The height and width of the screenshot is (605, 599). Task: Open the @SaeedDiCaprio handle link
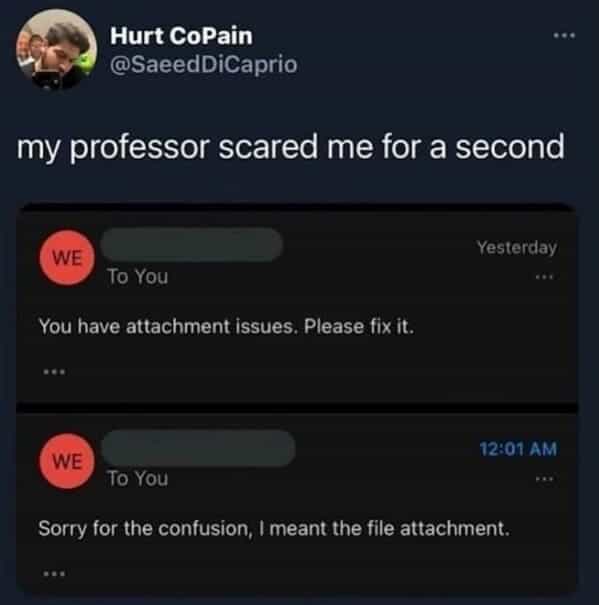(x=203, y=64)
